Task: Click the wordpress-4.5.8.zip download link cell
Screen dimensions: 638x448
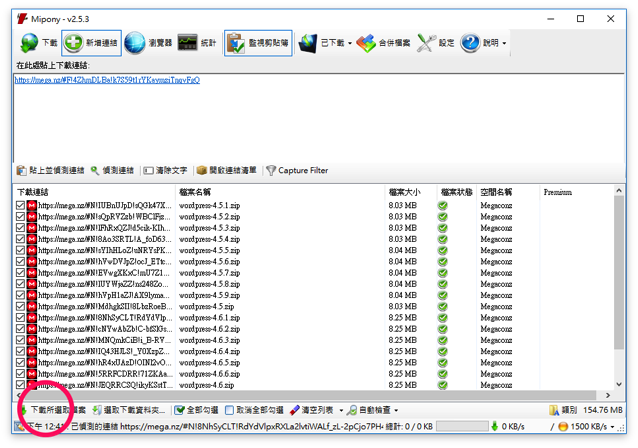Action: click(x=103, y=284)
